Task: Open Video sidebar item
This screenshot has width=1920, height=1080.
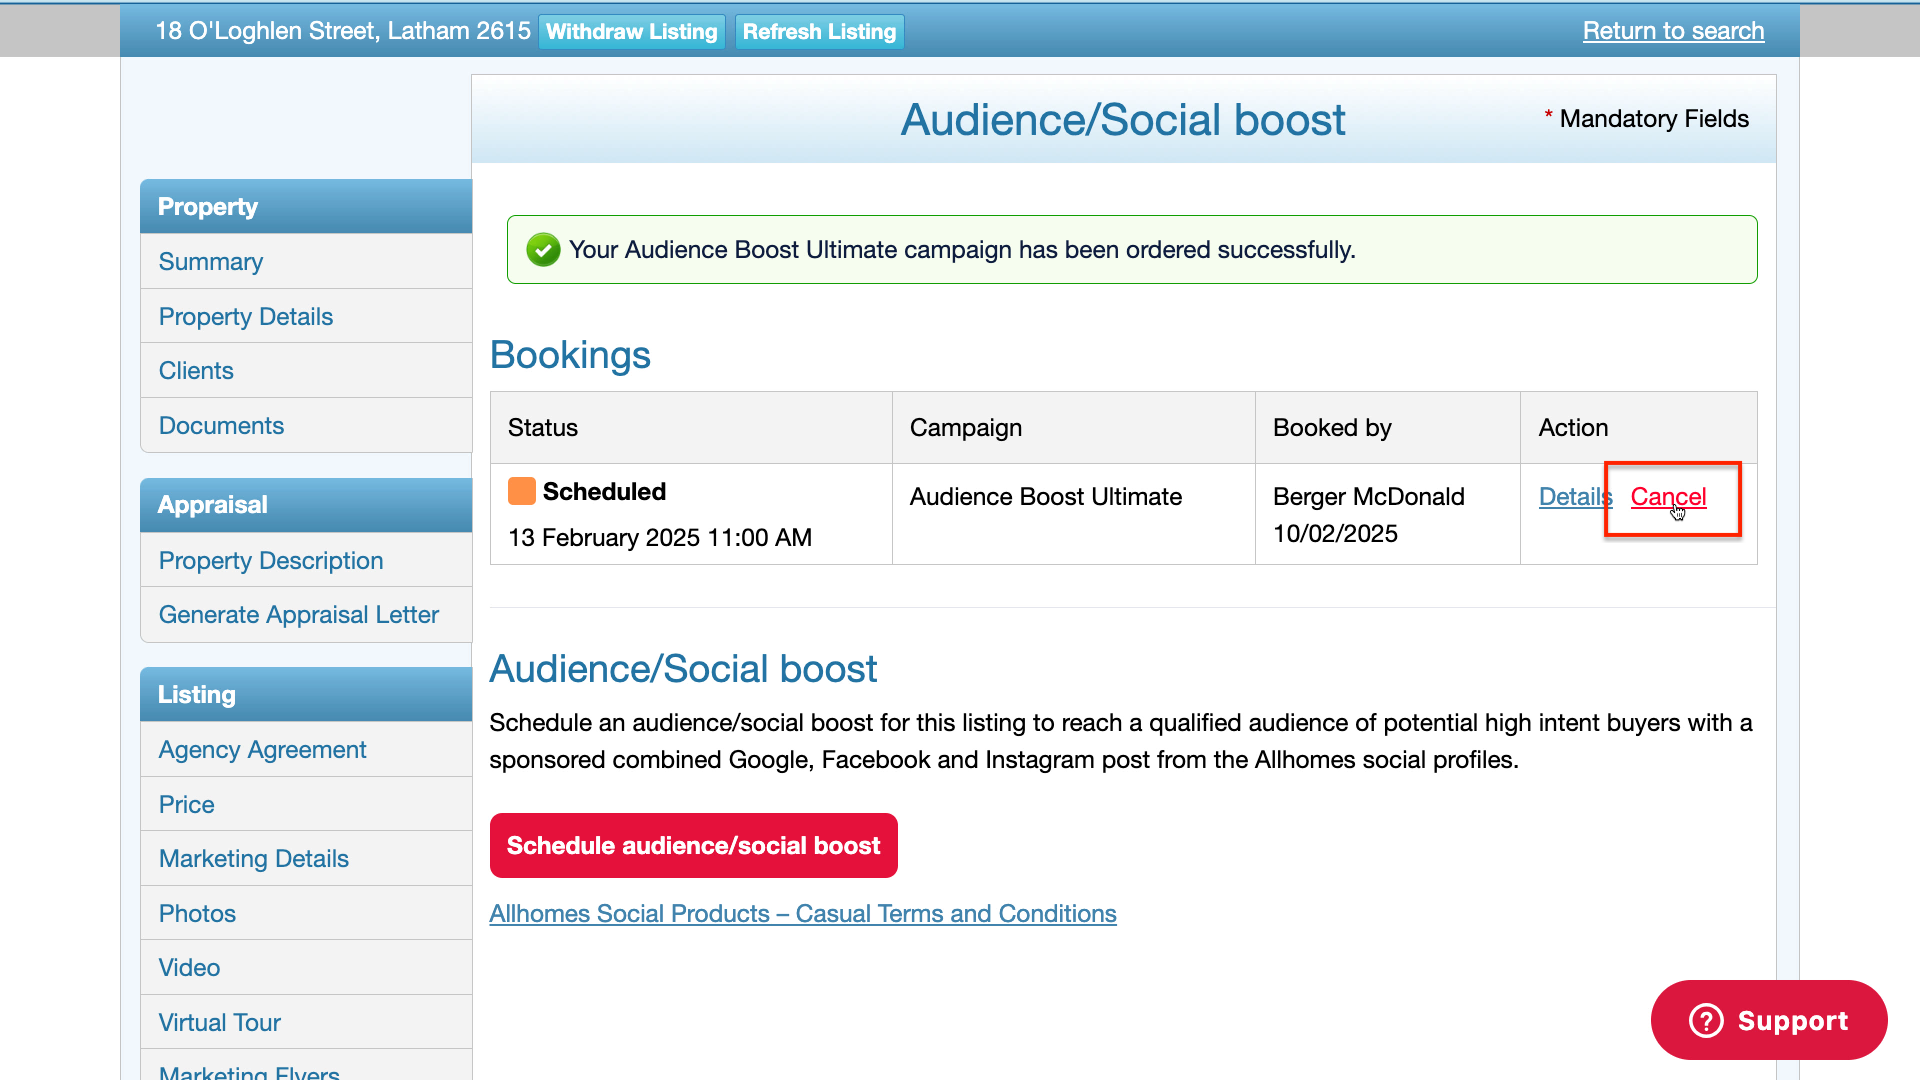Action: tap(306, 968)
